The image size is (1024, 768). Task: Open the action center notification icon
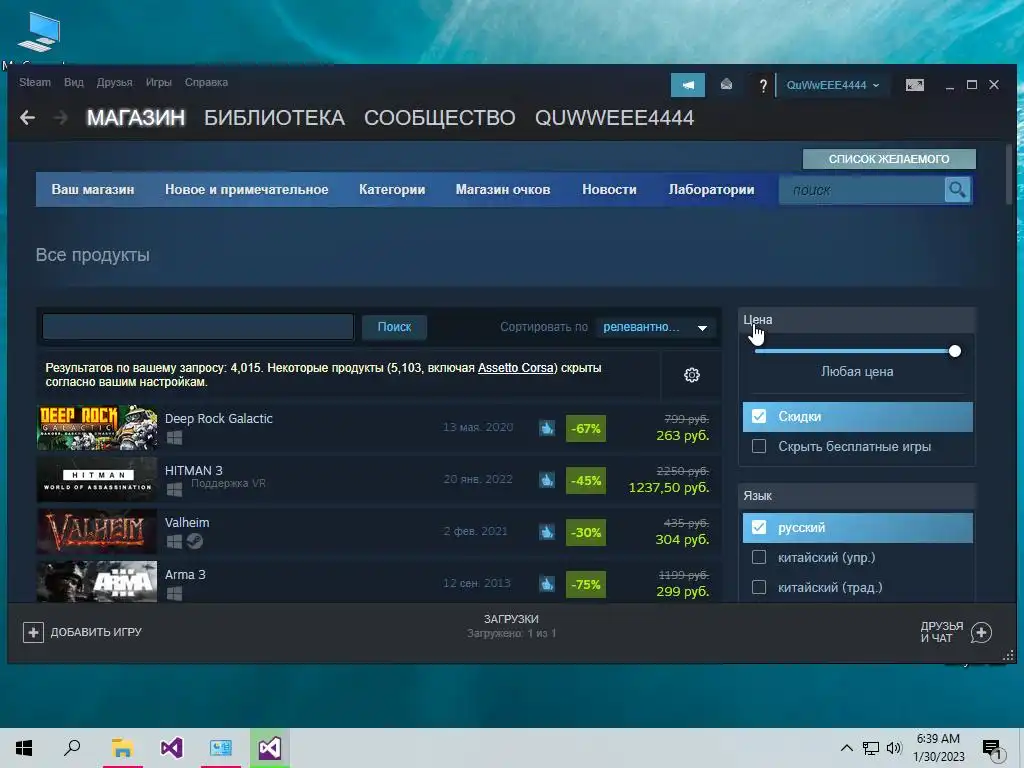(993, 748)
